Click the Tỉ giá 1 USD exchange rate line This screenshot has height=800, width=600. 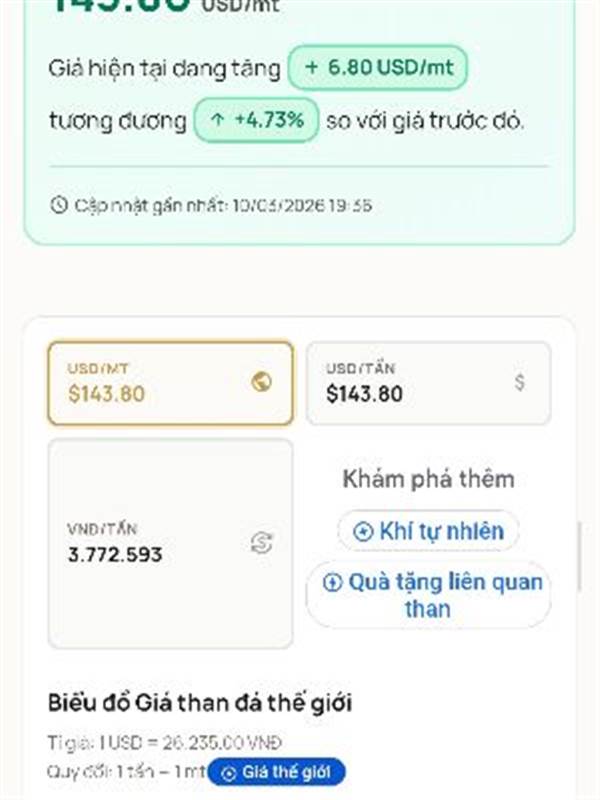165,743
